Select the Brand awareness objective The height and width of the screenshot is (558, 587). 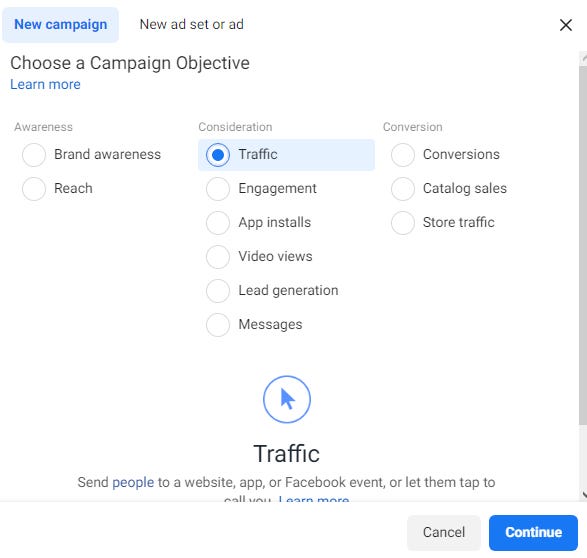(34, 155)
